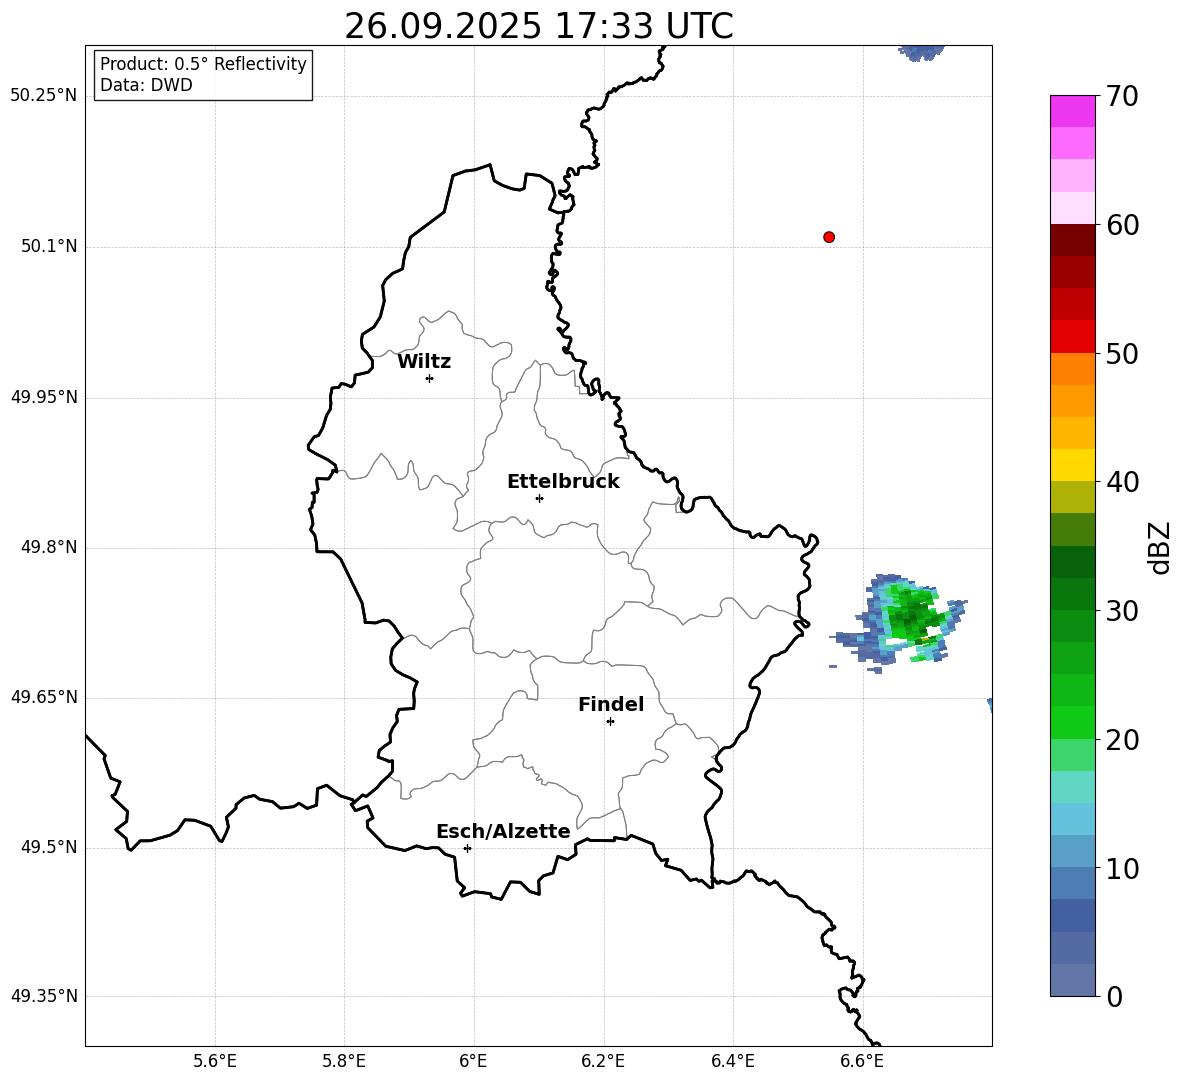
Task: Click the 6°E longitude label
Action: [x=473, y=1061]
